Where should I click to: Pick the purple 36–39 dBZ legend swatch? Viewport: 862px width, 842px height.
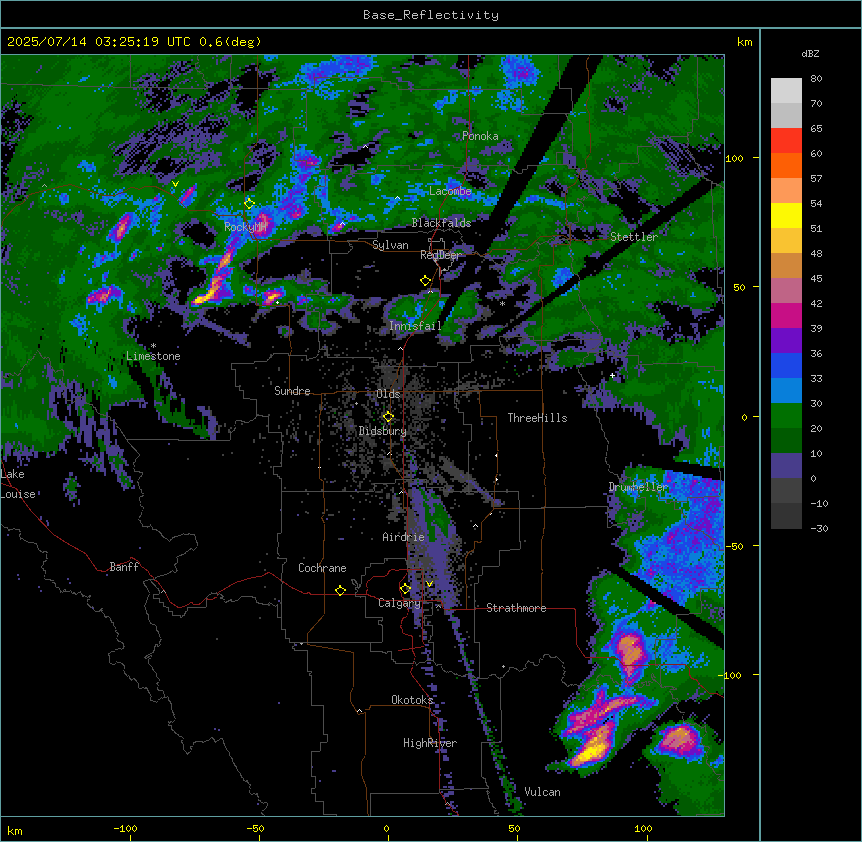click(x=786, y=340)
